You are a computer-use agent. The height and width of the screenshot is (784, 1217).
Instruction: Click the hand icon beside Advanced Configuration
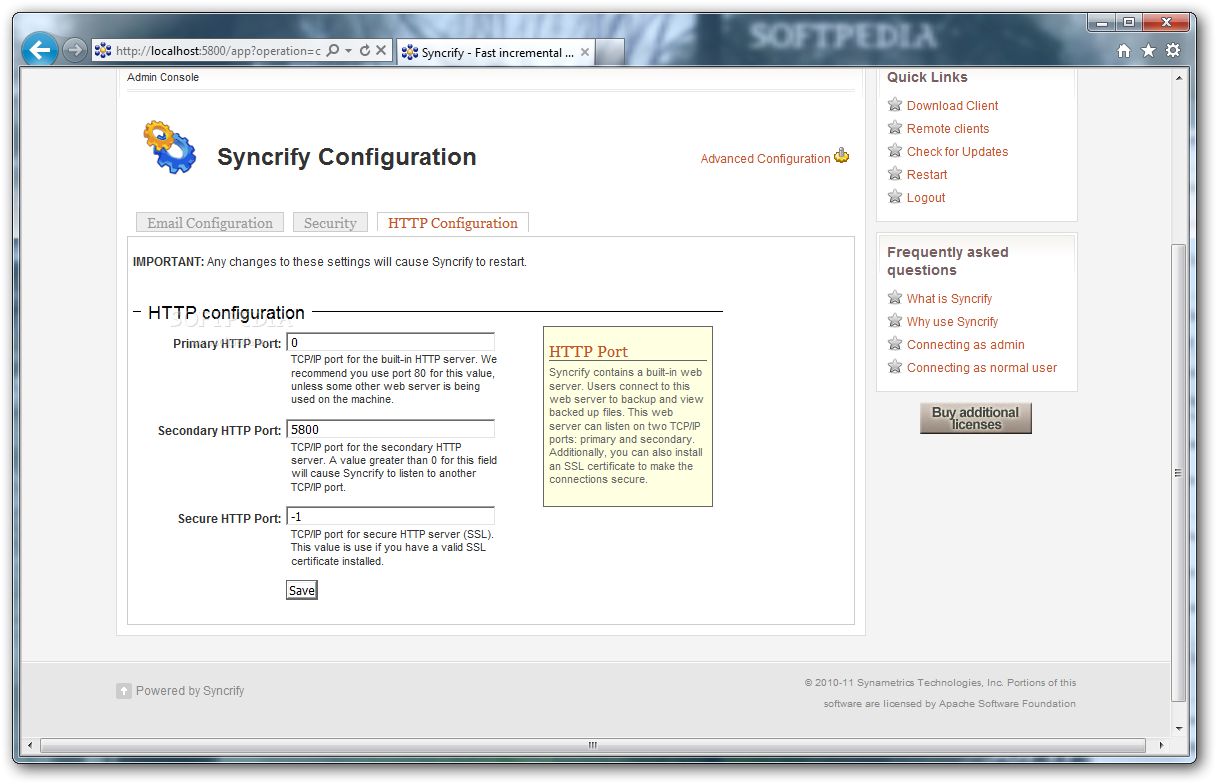point(842,156)
